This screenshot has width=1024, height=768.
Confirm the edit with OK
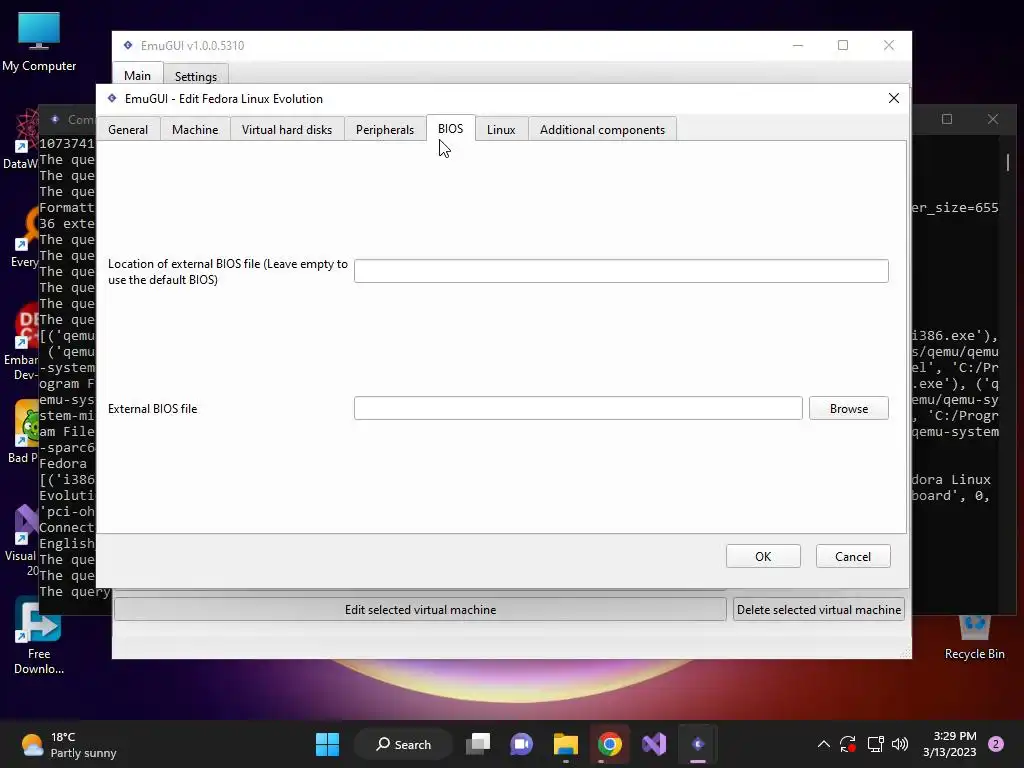763,556
